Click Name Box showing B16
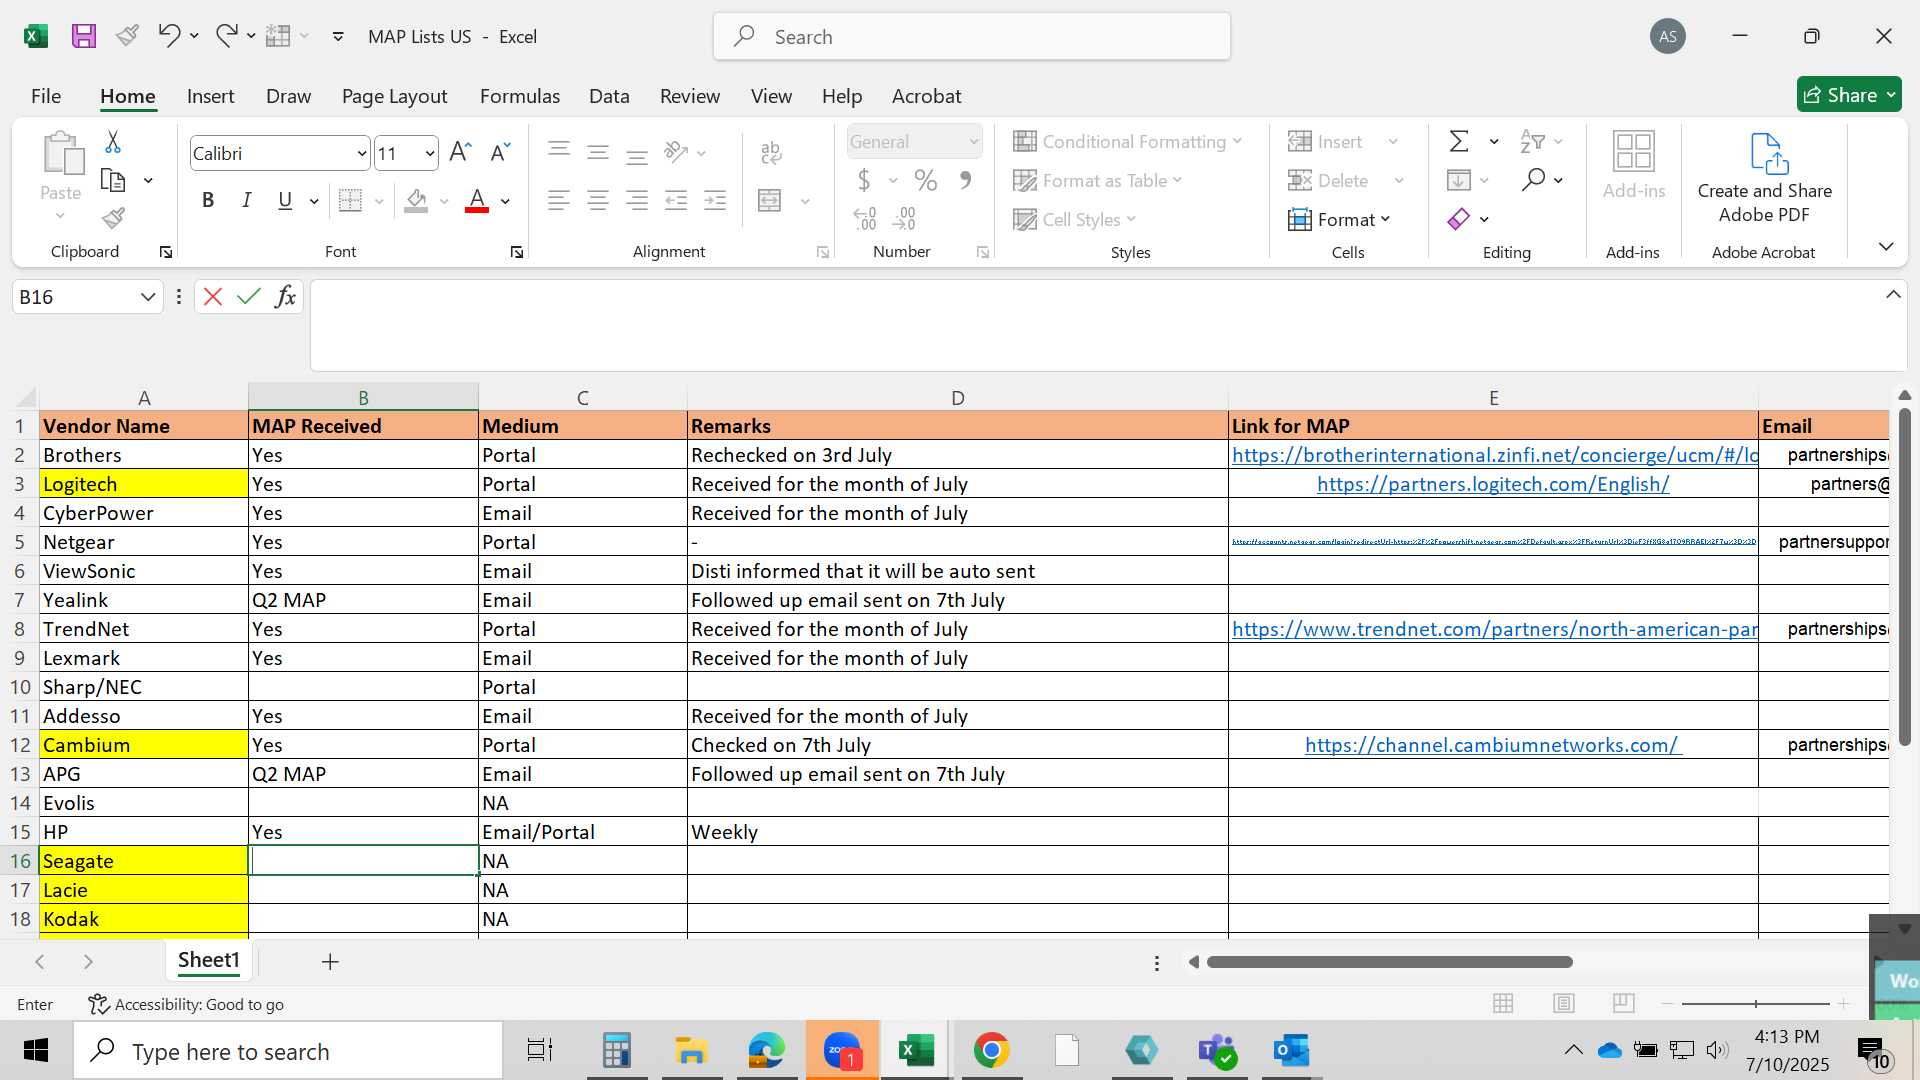 point(76,297)
